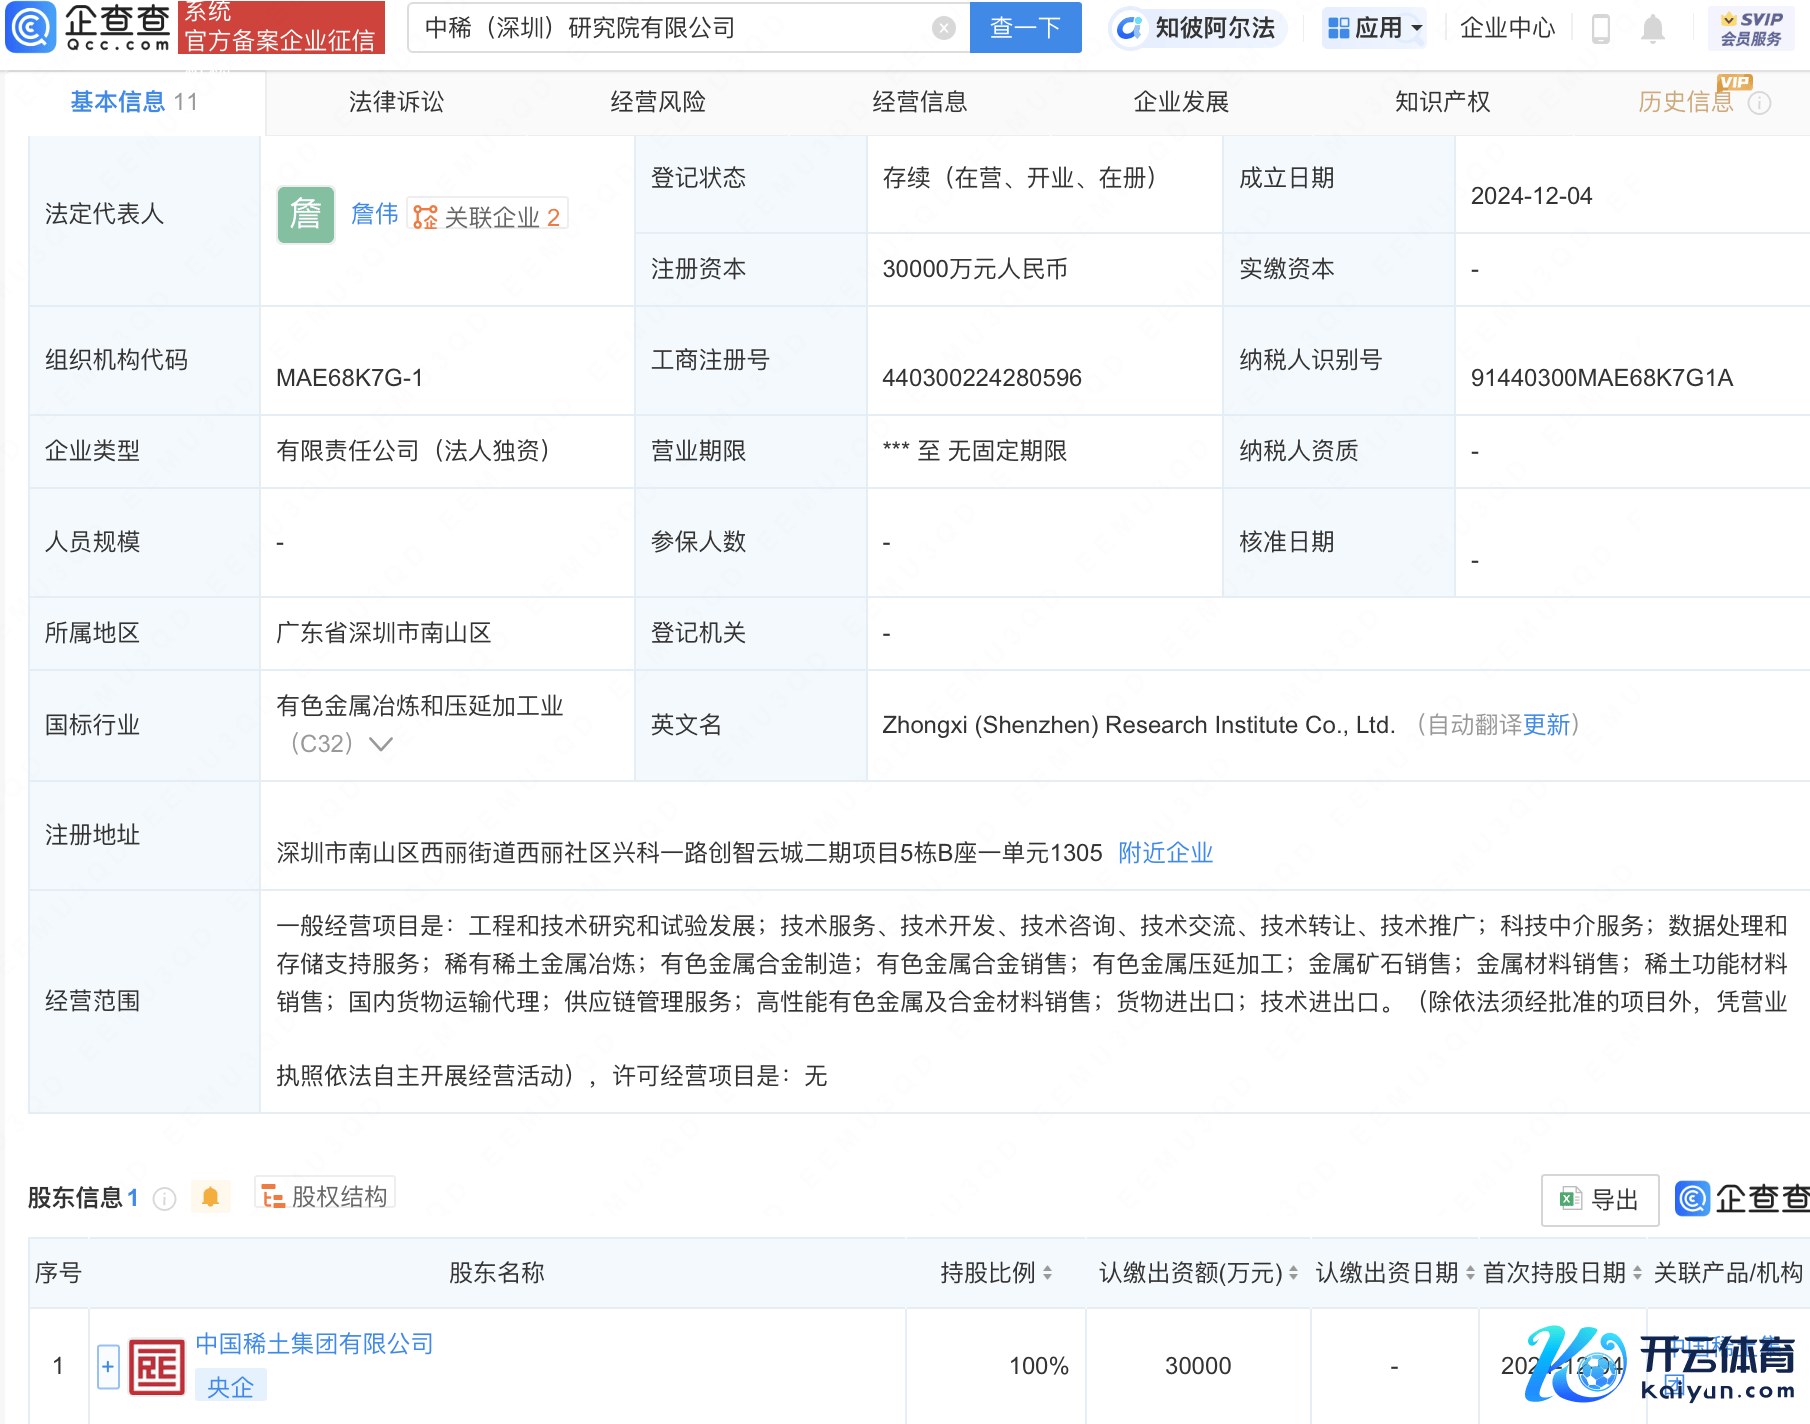
Task: Open the notifications bell in header
Action: coord(1653,29)
